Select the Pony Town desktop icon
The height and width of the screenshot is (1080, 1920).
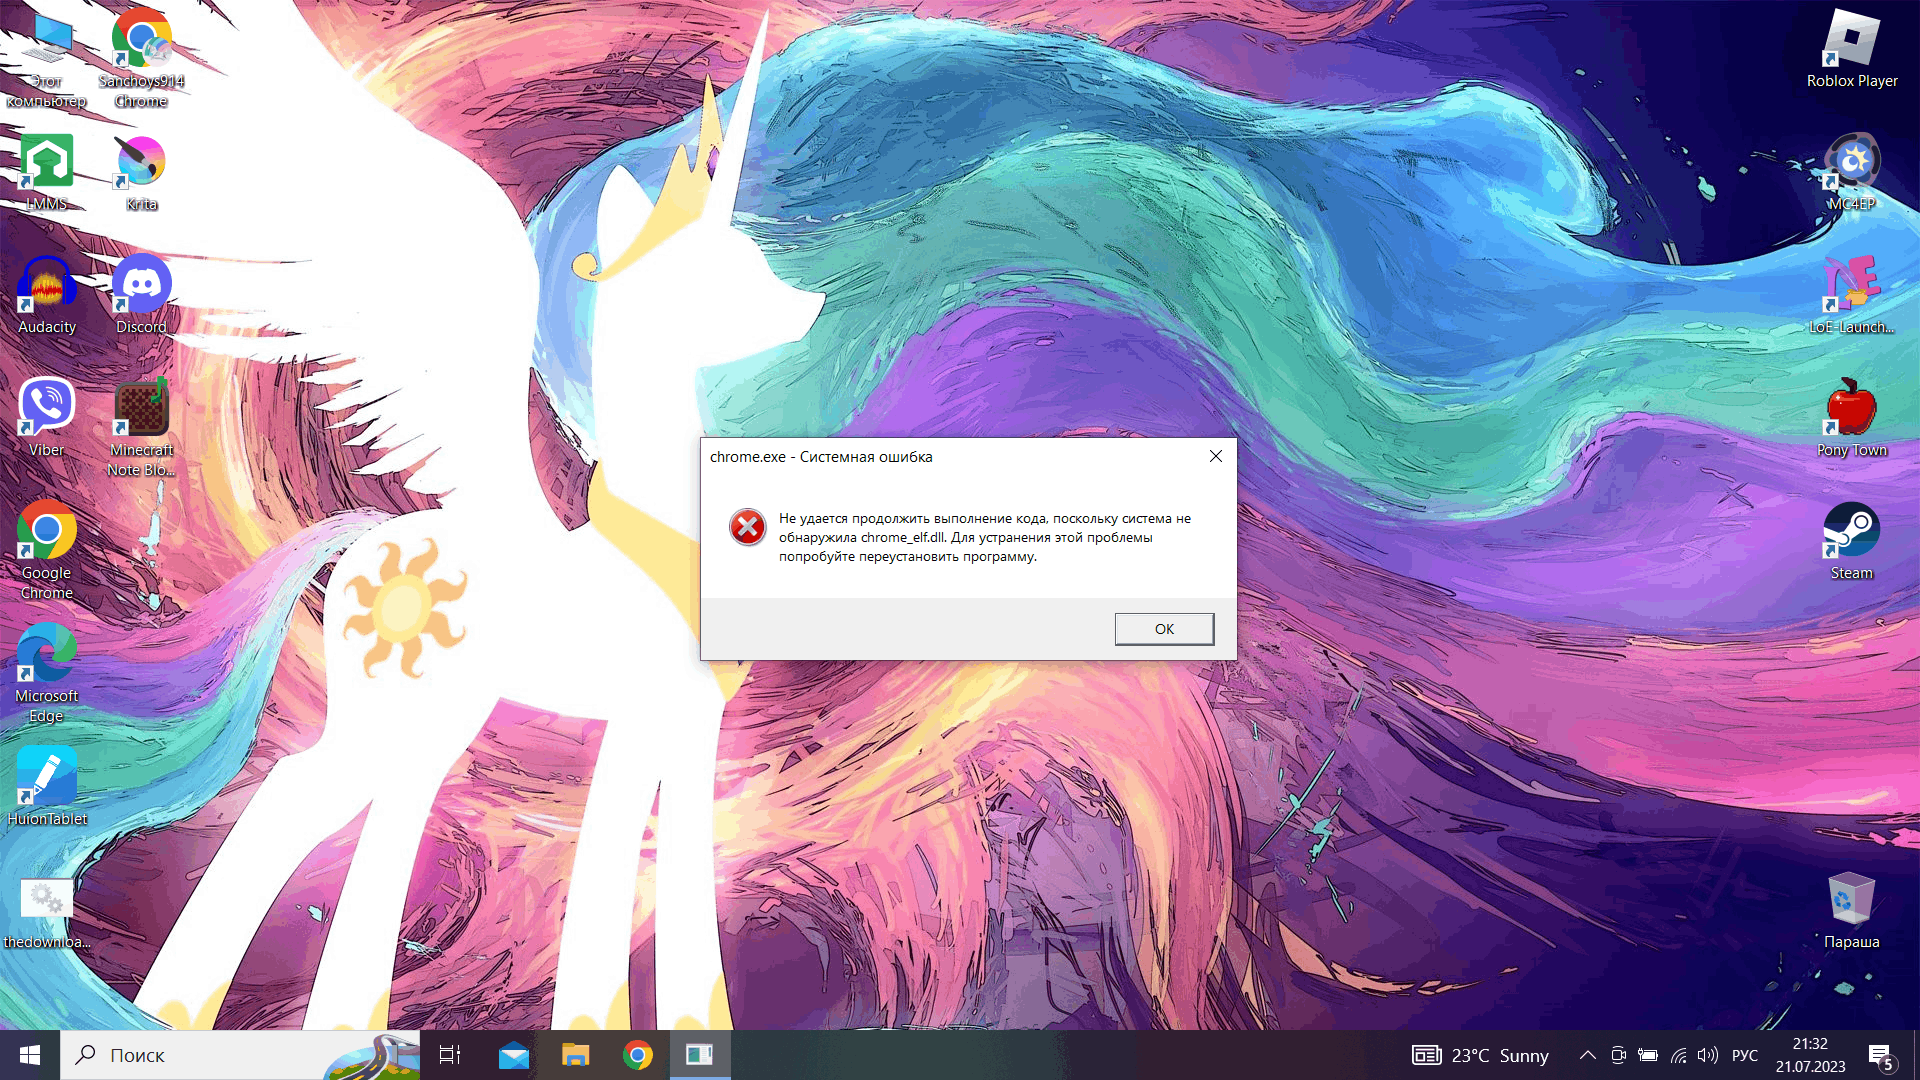pos(1851,418)
